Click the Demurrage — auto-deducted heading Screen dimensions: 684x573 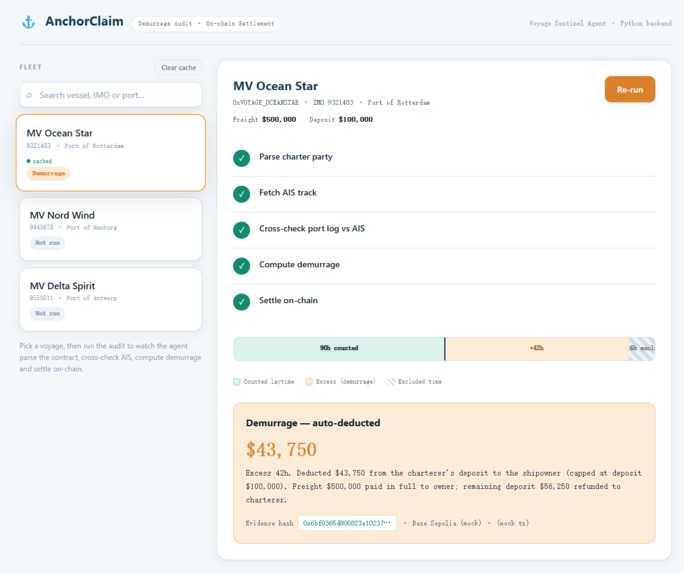313,423
